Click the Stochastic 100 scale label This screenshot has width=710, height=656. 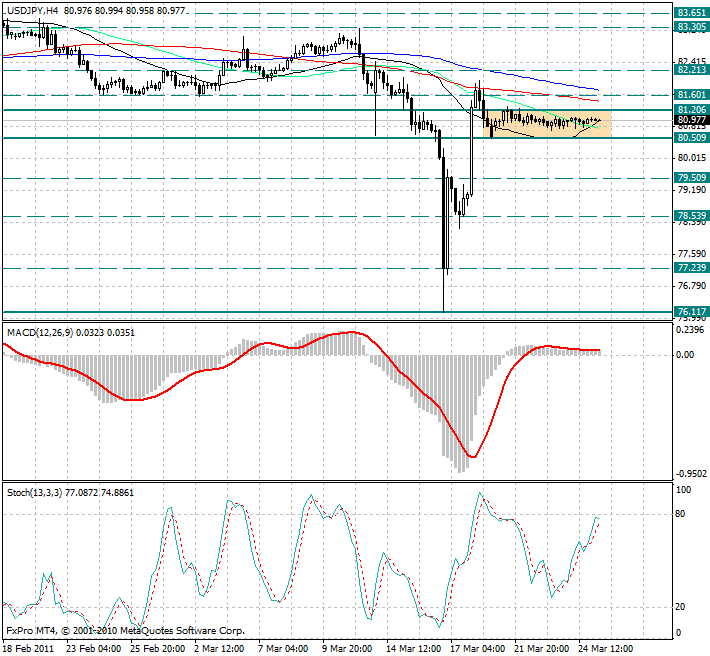pos(683,490)
